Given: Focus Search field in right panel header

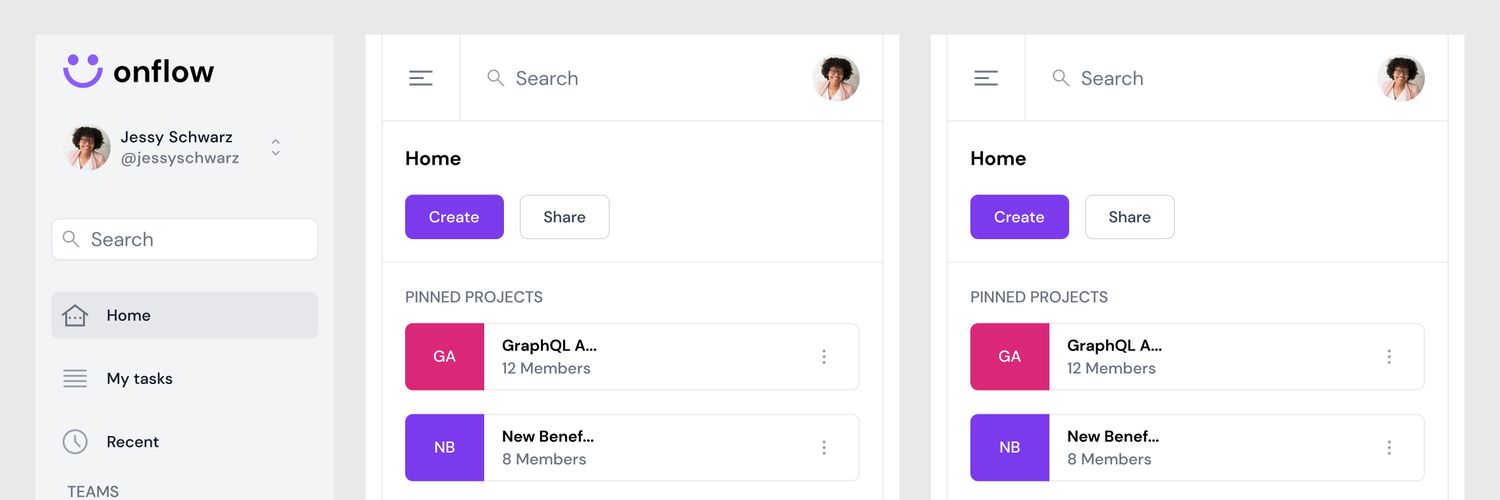Looking at the screenshot, I should (1201, 78).
